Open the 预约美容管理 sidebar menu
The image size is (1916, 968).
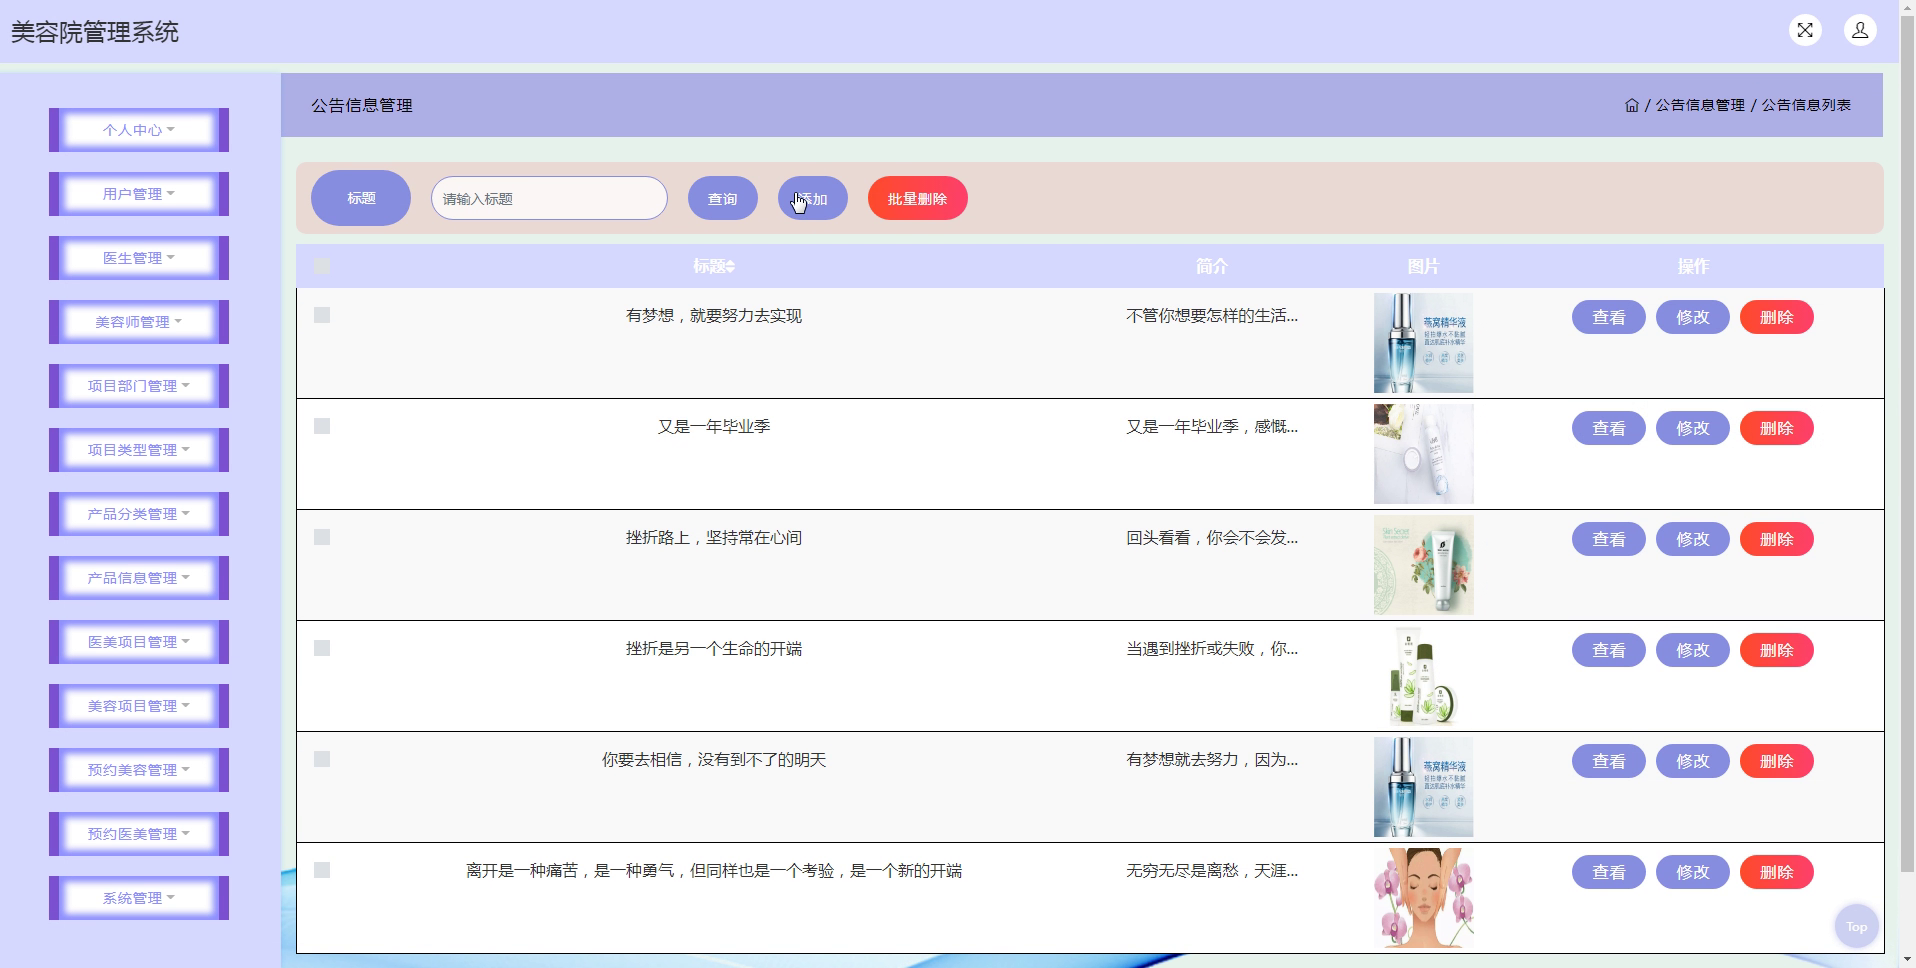(x=139, y=770)
